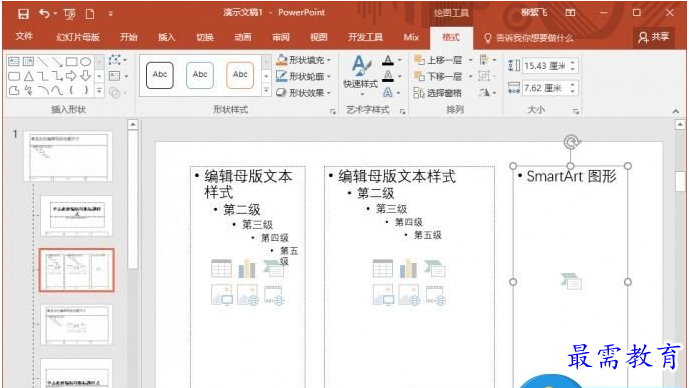Screen dimensions: 689x388
Task: Apply the black outline Abc shape style
Action: (160, 75)
